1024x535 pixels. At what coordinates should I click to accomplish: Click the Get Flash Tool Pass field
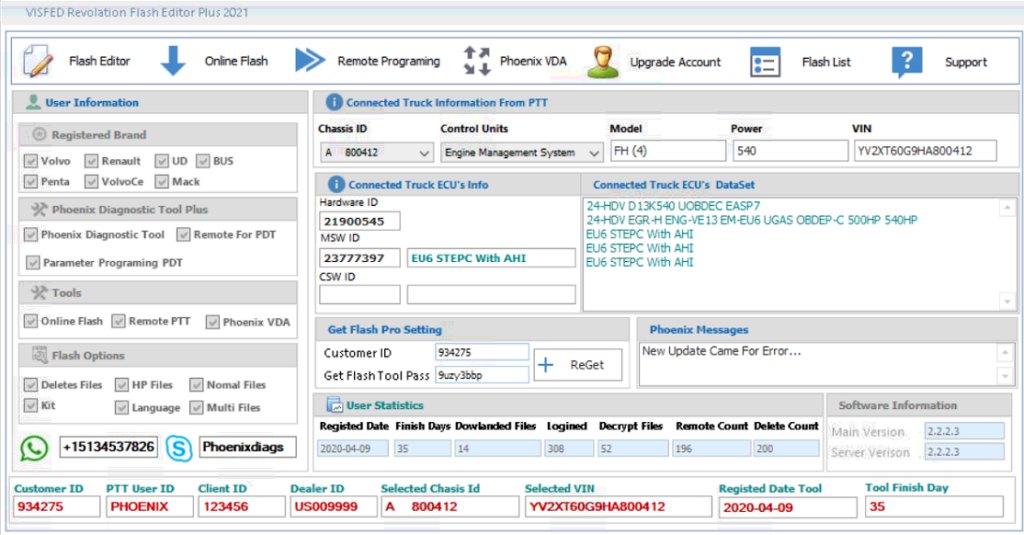pyautogui.click(x=482, y=375)
